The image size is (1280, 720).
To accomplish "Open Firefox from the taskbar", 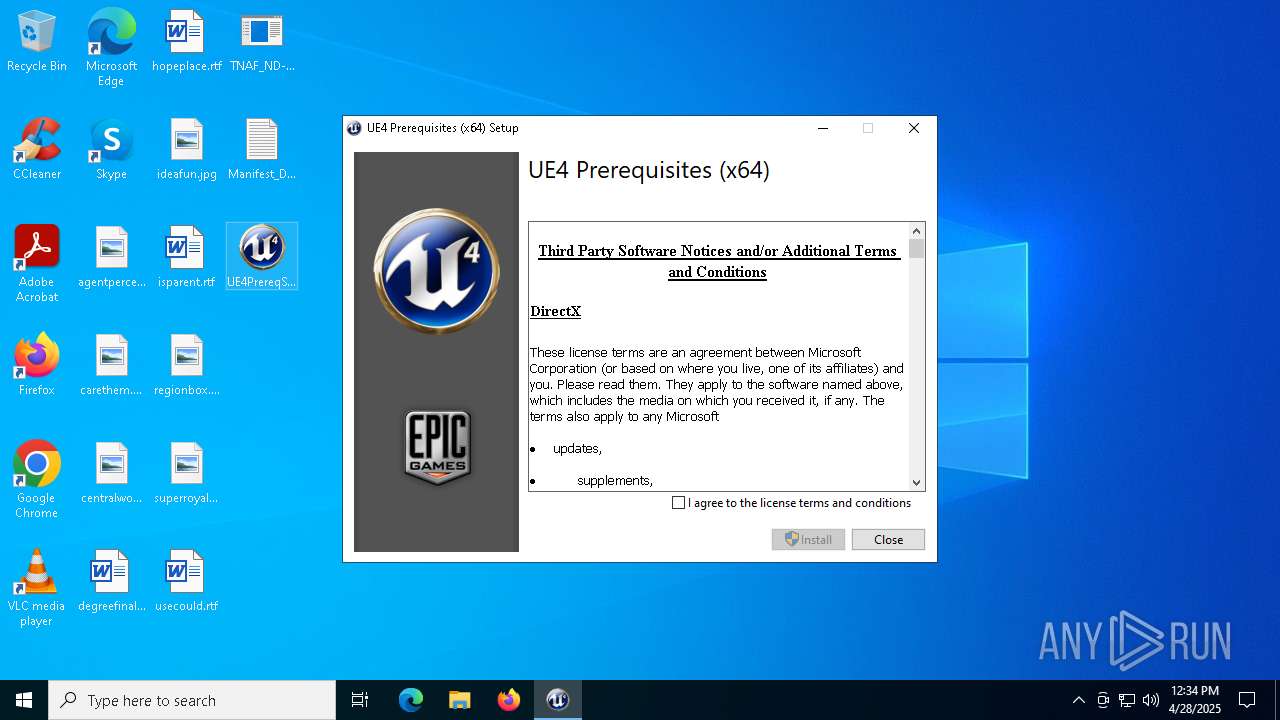I will pyautogui.click(x=508, y=700).
